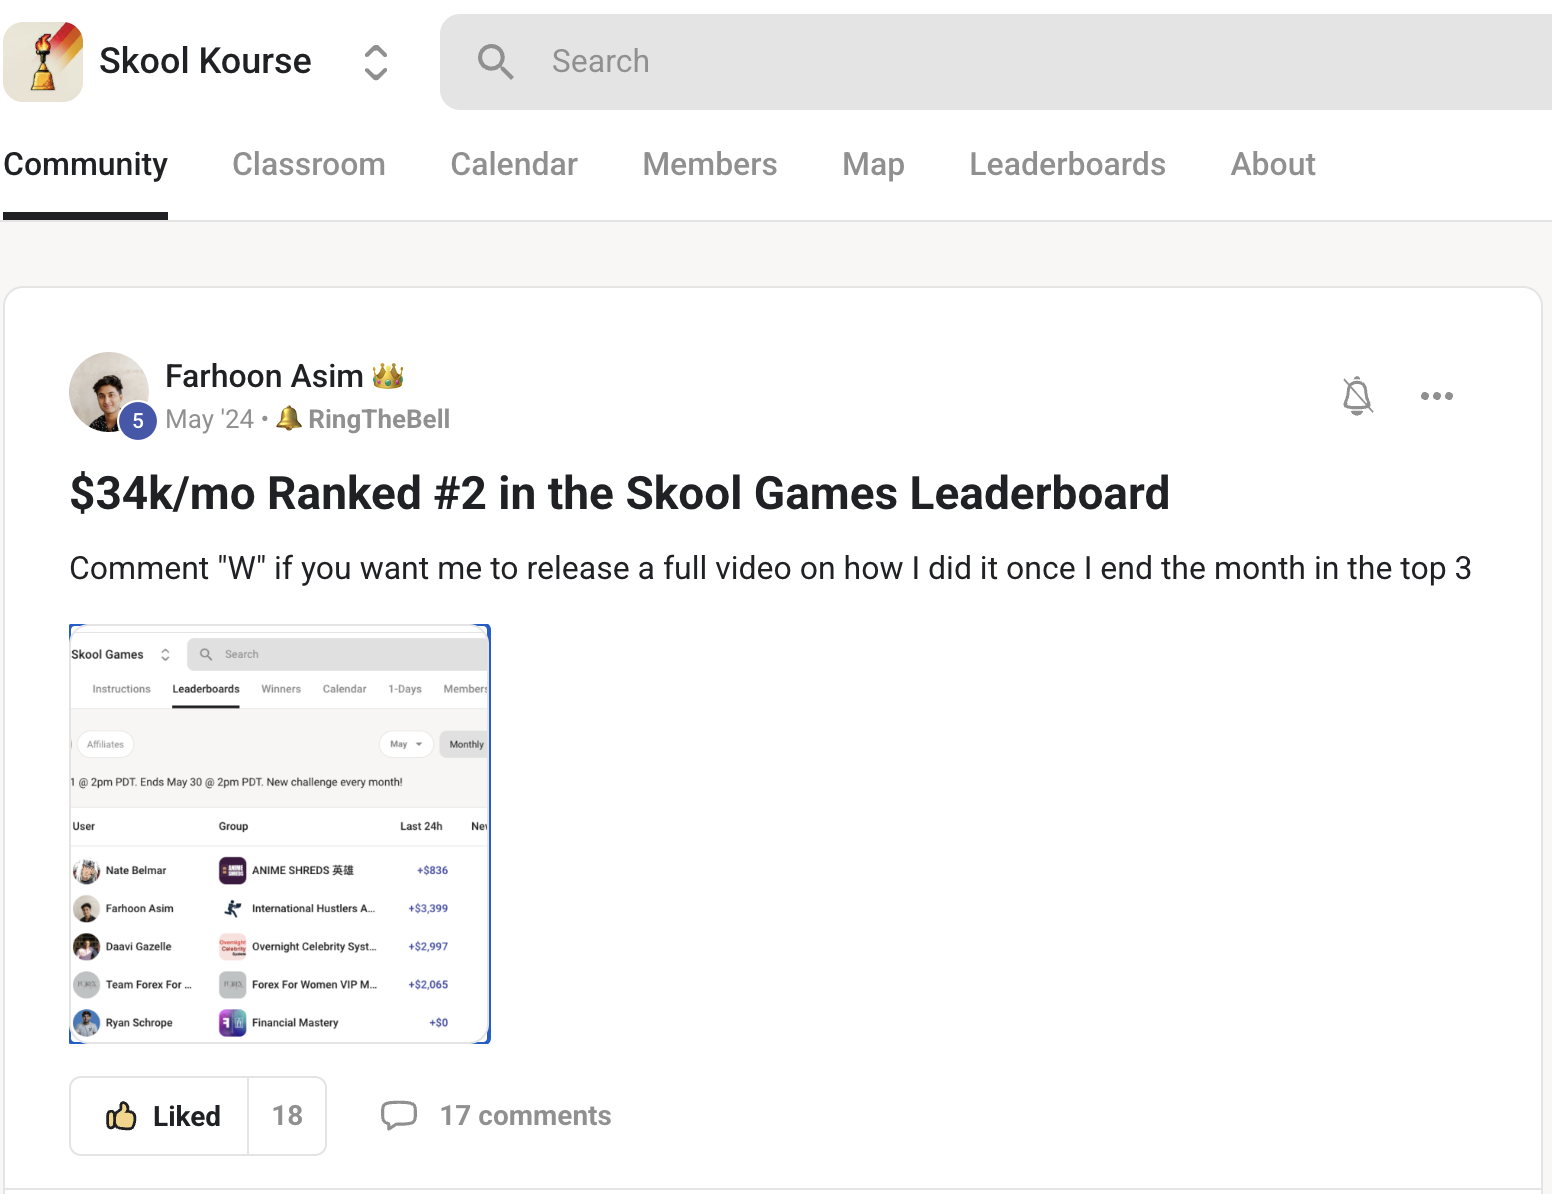The width and height of the screenshot is (1552, 1194).
Task: Select the Community tab
Action: 86,164
